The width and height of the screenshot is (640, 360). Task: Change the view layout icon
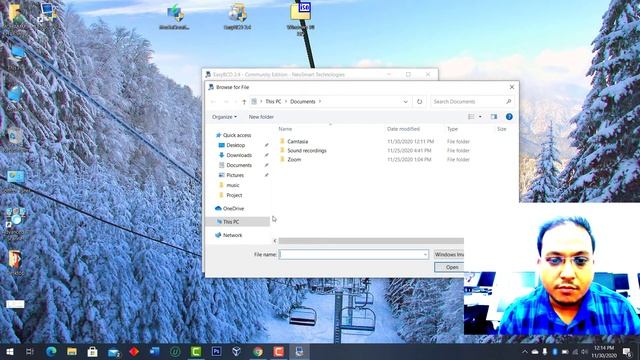471,117
